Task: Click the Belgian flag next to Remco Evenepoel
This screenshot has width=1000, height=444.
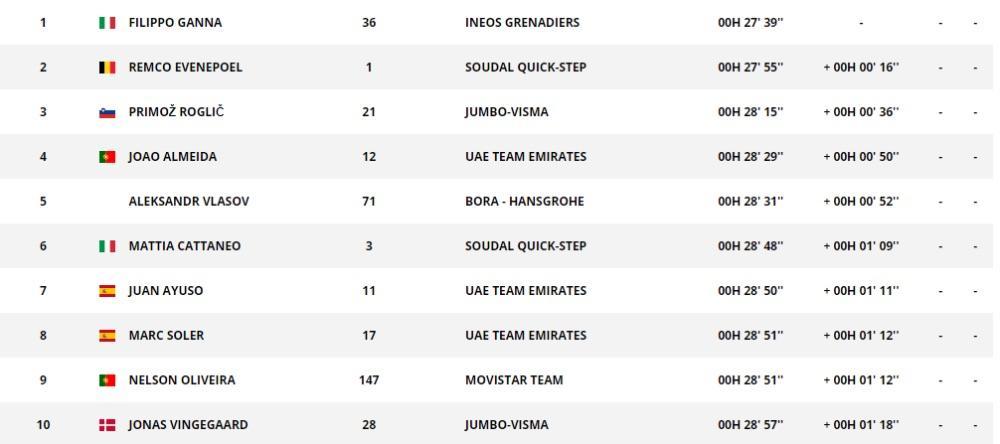Action: [107, 68]
